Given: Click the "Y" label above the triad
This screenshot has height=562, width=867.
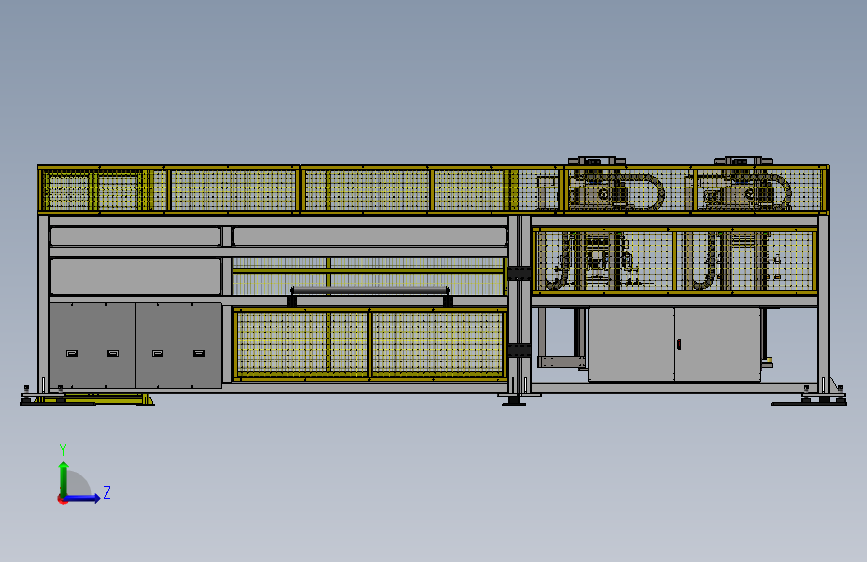Looking at the screenshot, I should click(63, 450).
